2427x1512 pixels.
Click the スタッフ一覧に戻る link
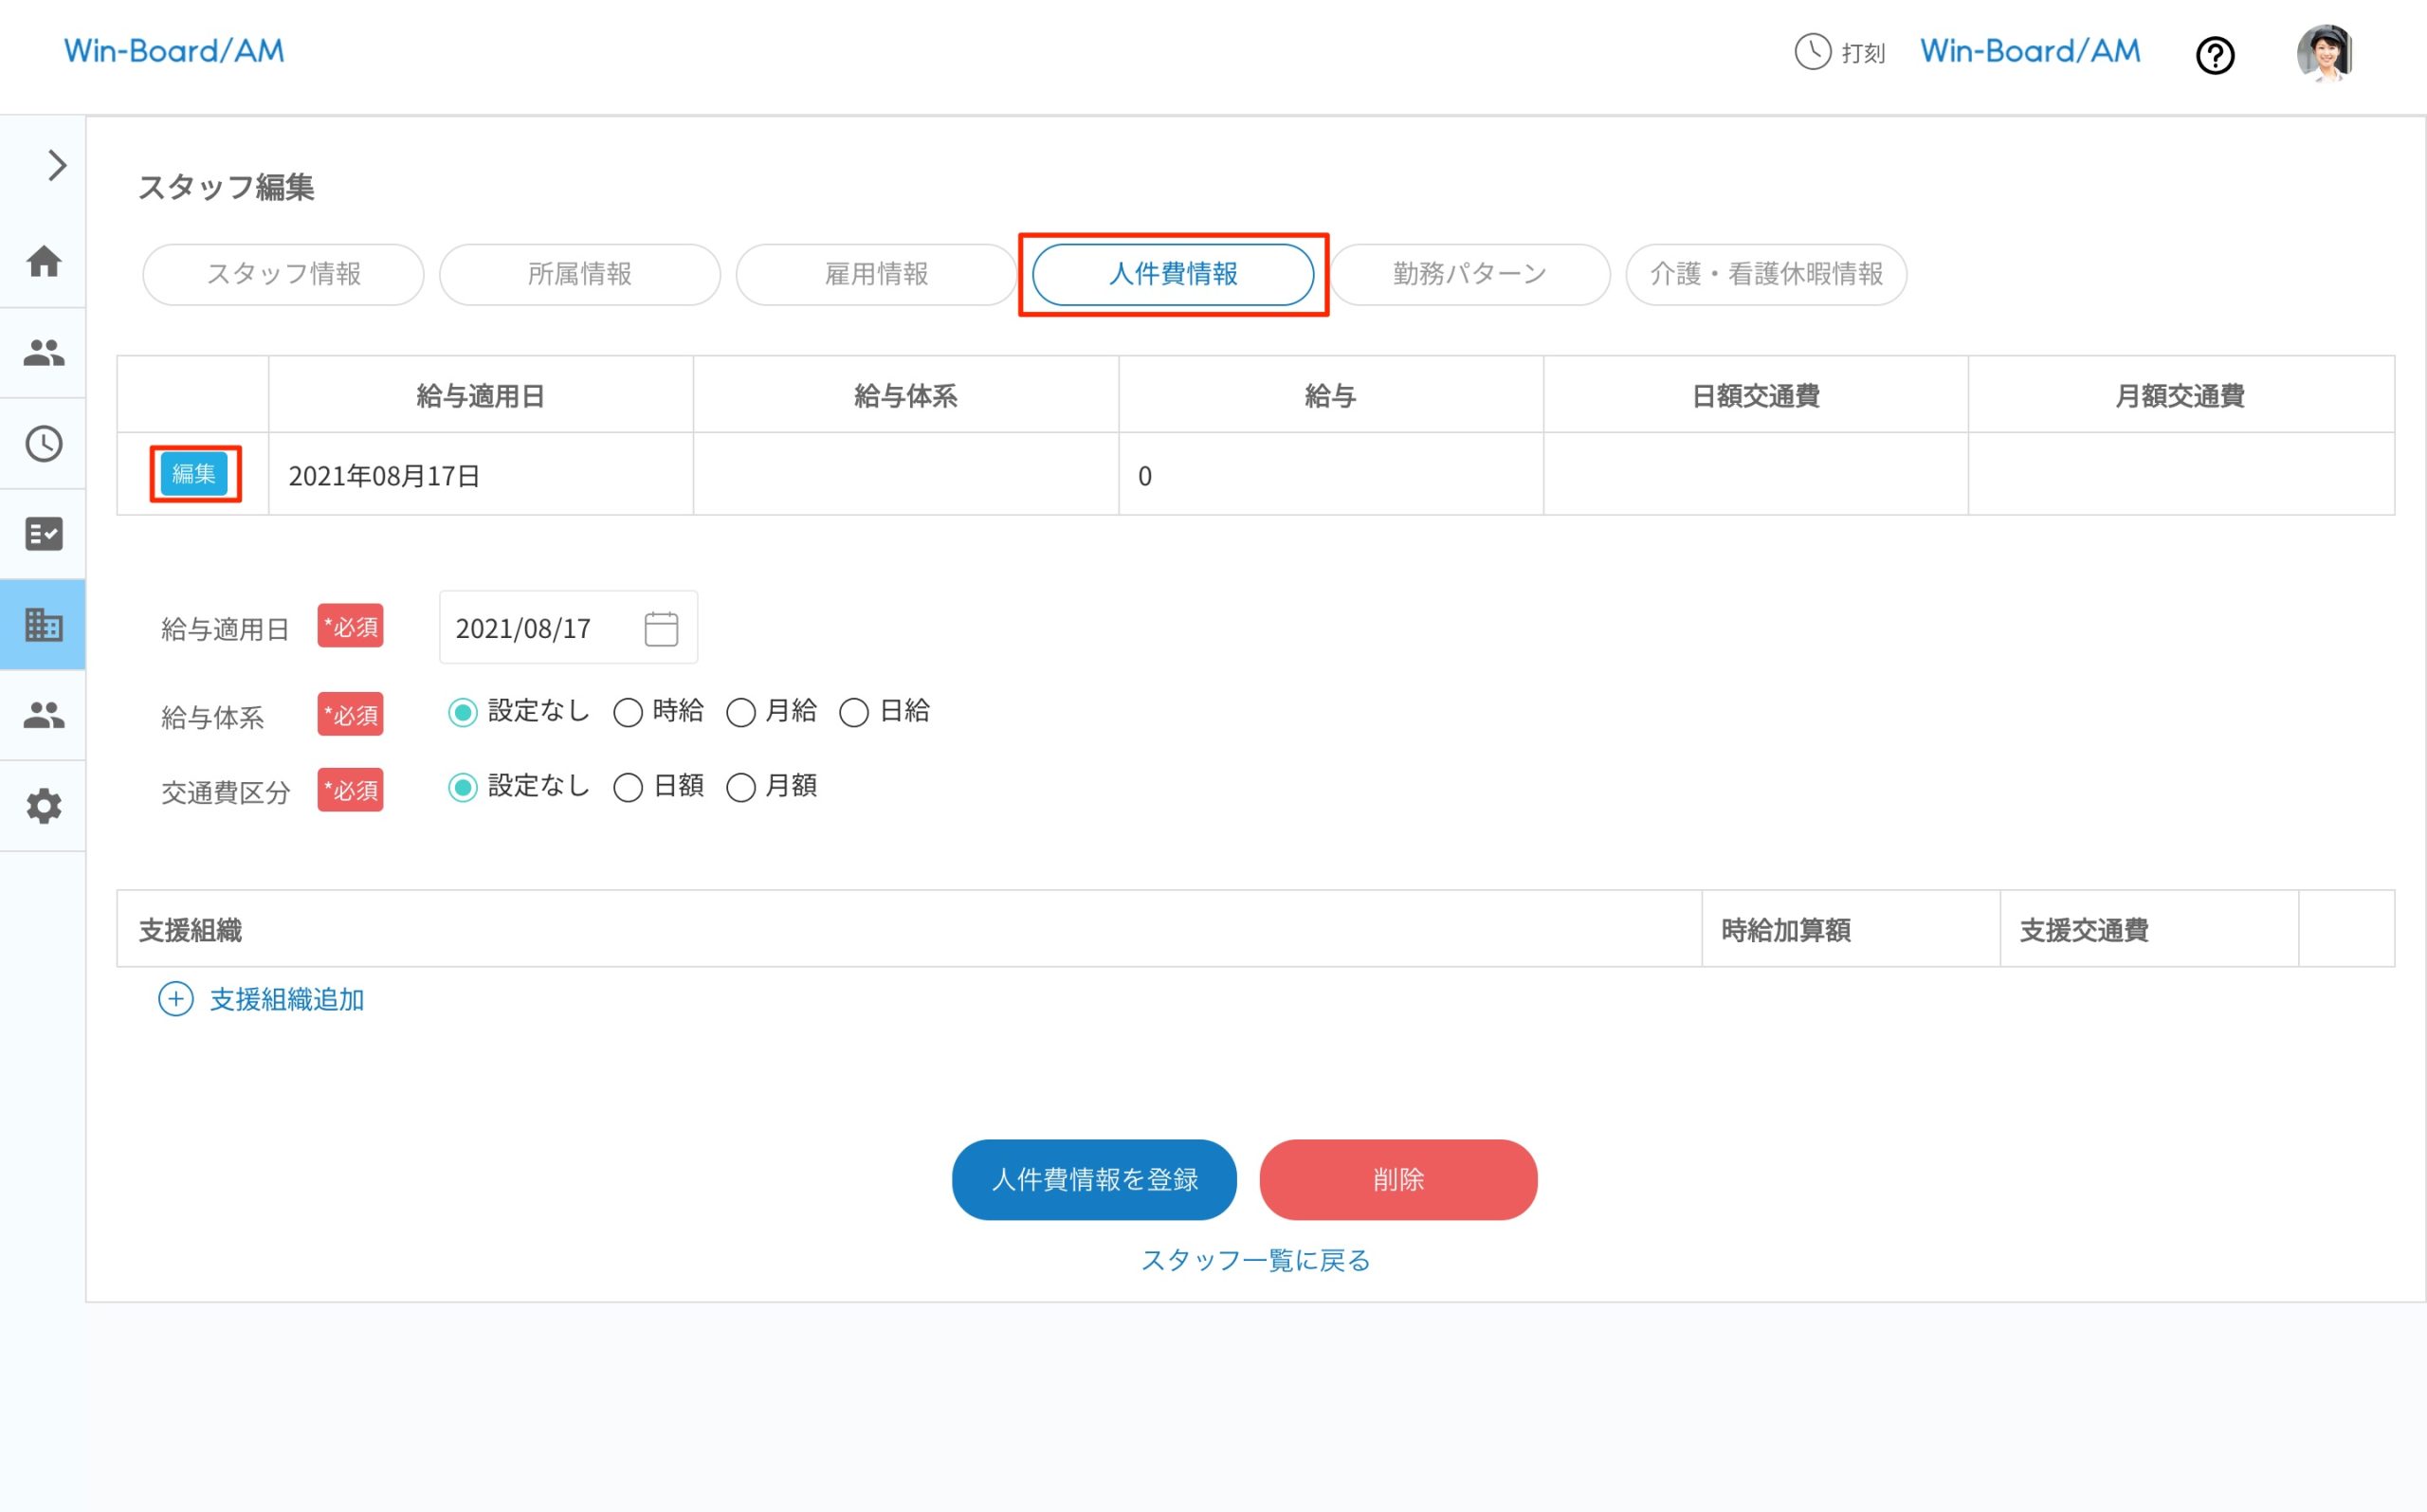click(1255, 1260)
